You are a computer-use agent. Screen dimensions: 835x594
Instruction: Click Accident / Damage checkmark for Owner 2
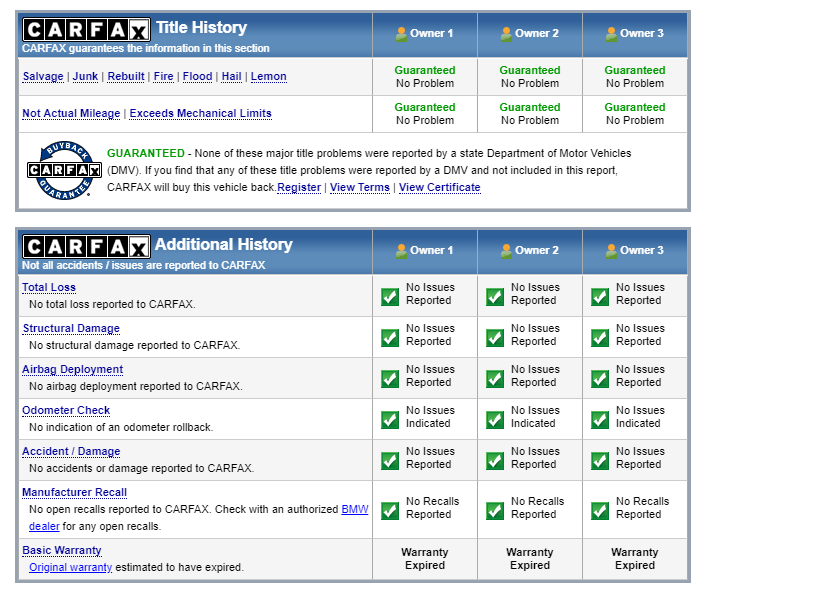click(x=495, y=461)
